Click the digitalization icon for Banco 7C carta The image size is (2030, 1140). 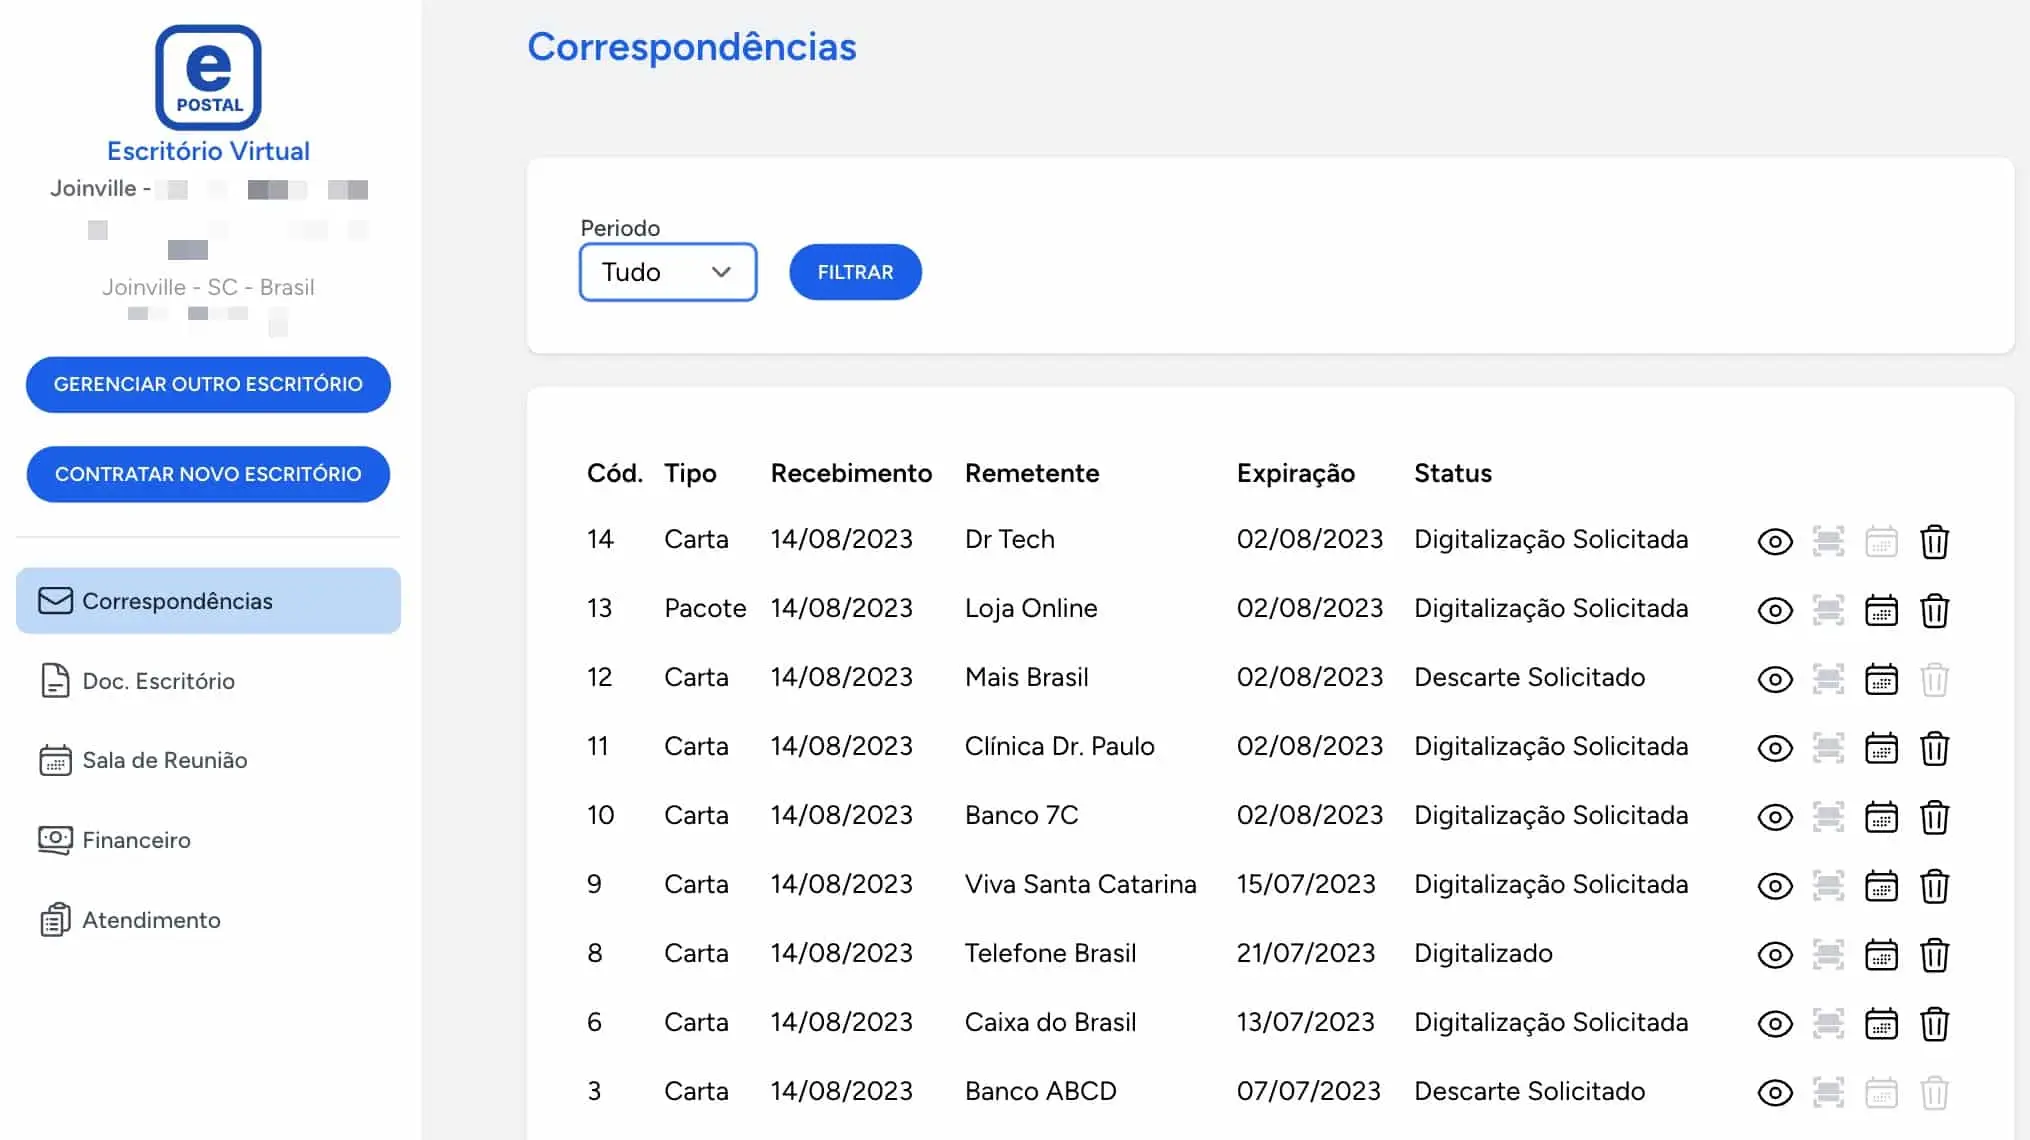1828,817
